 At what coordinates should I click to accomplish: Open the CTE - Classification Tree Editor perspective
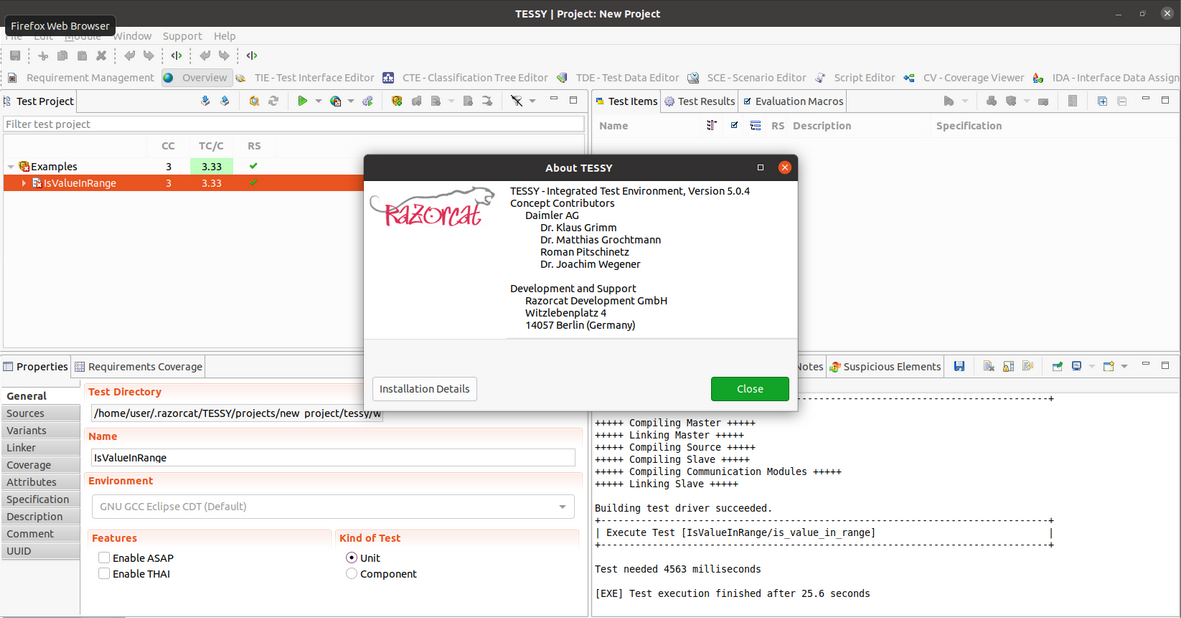point(465,78)
